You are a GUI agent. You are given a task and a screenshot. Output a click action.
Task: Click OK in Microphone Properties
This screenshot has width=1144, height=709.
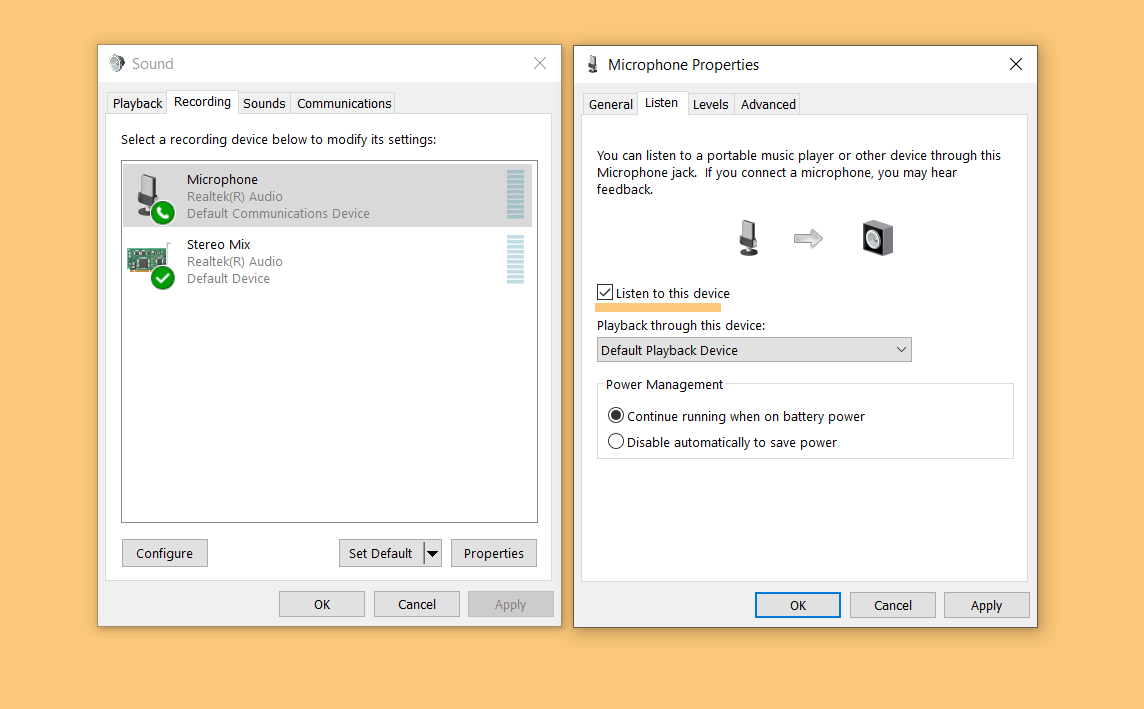point(797,605)
